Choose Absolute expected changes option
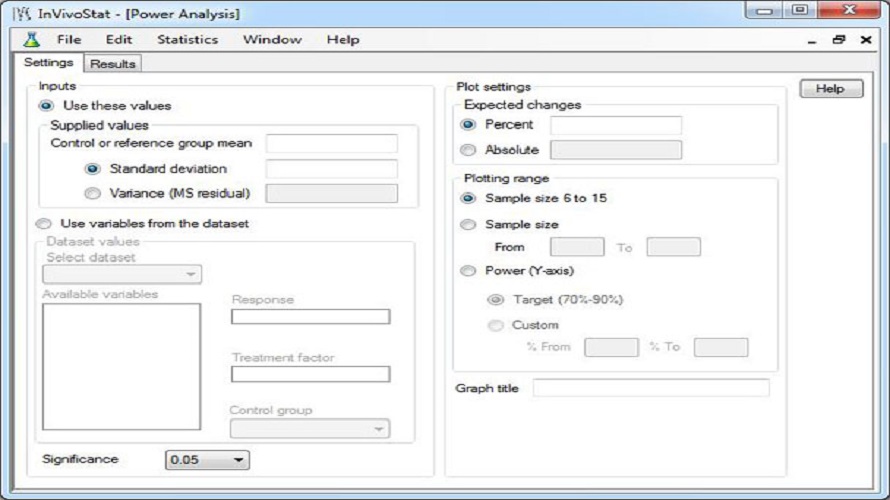 click(x=468, y=150)
